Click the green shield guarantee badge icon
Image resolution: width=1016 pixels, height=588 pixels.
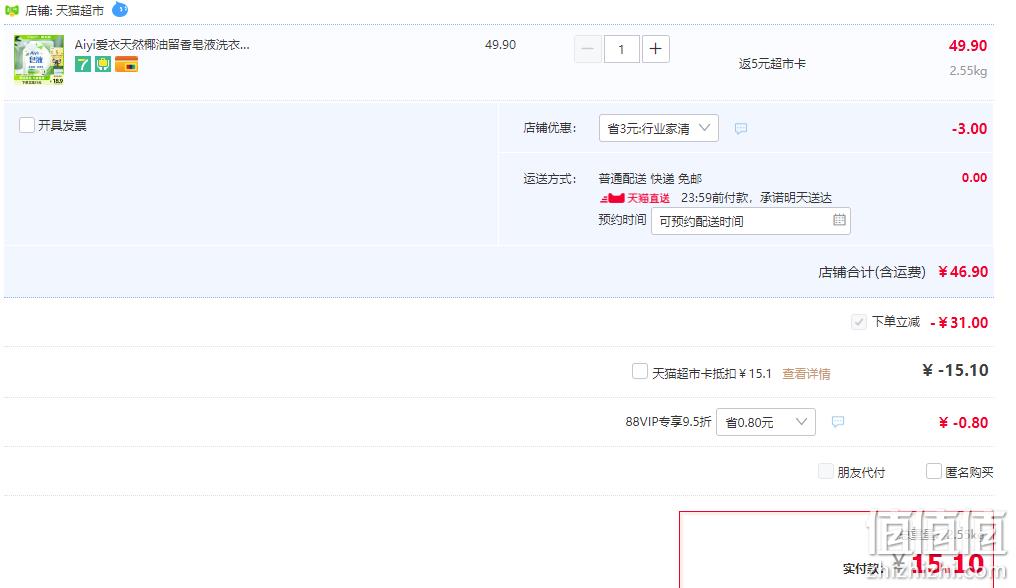pyautogui.click(x=103, y=64)
